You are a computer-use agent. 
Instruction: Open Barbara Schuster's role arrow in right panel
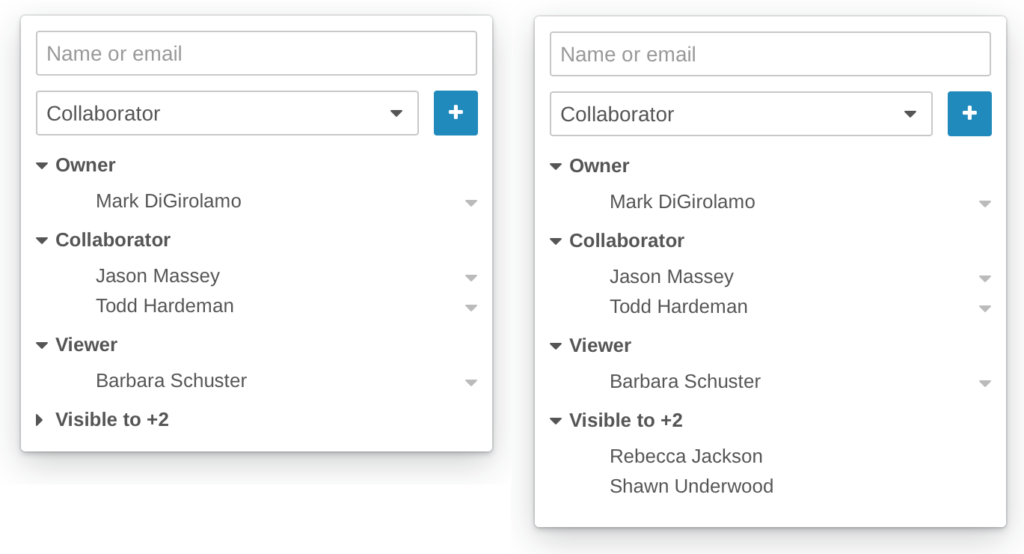tap(985, 383)
